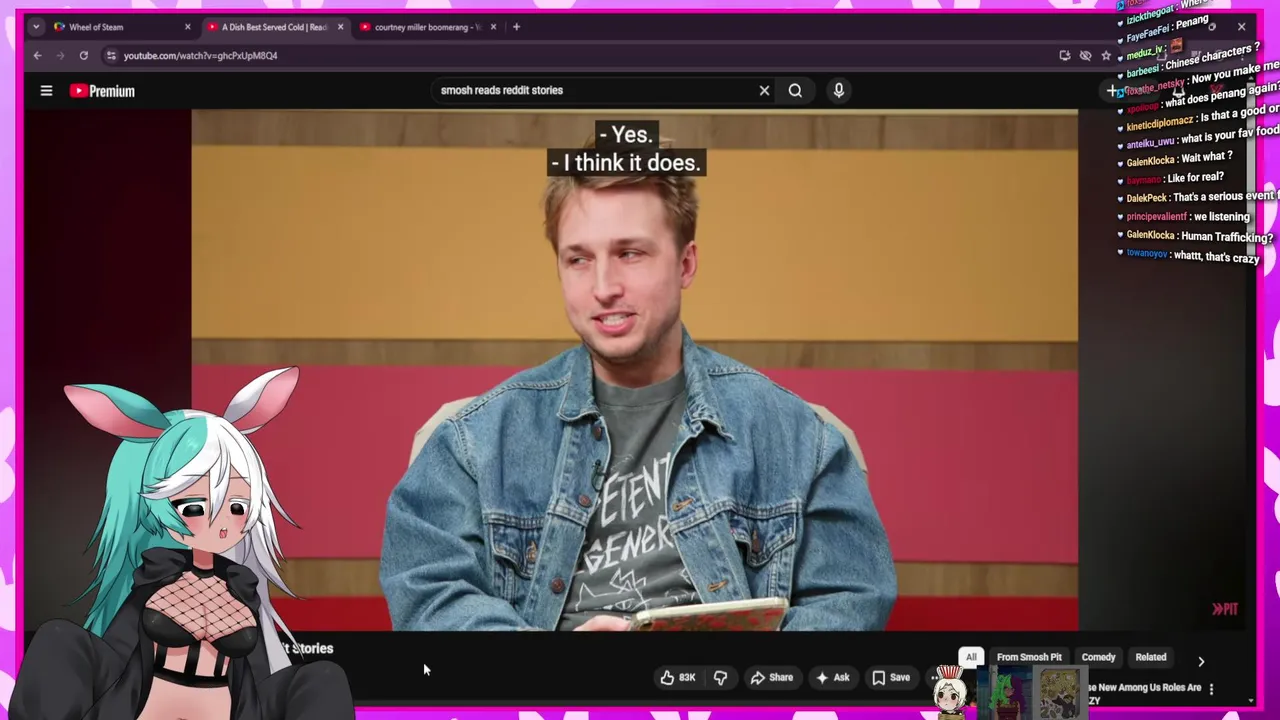
Task: Dislike the video
Action: (720, 678)
